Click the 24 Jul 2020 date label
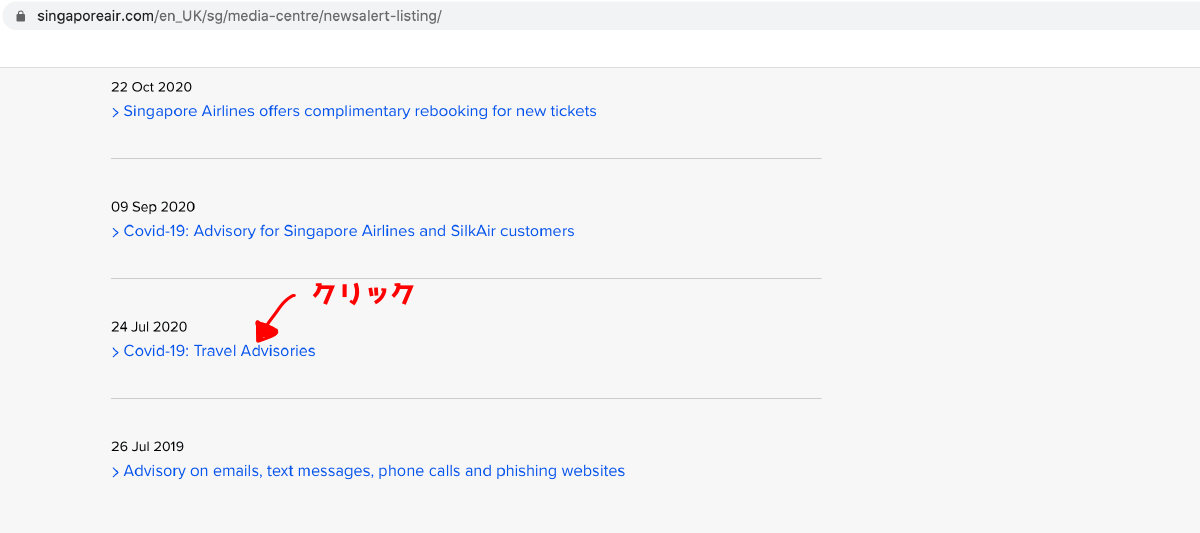Screen dimensions: 1200x533 point(149,327)
